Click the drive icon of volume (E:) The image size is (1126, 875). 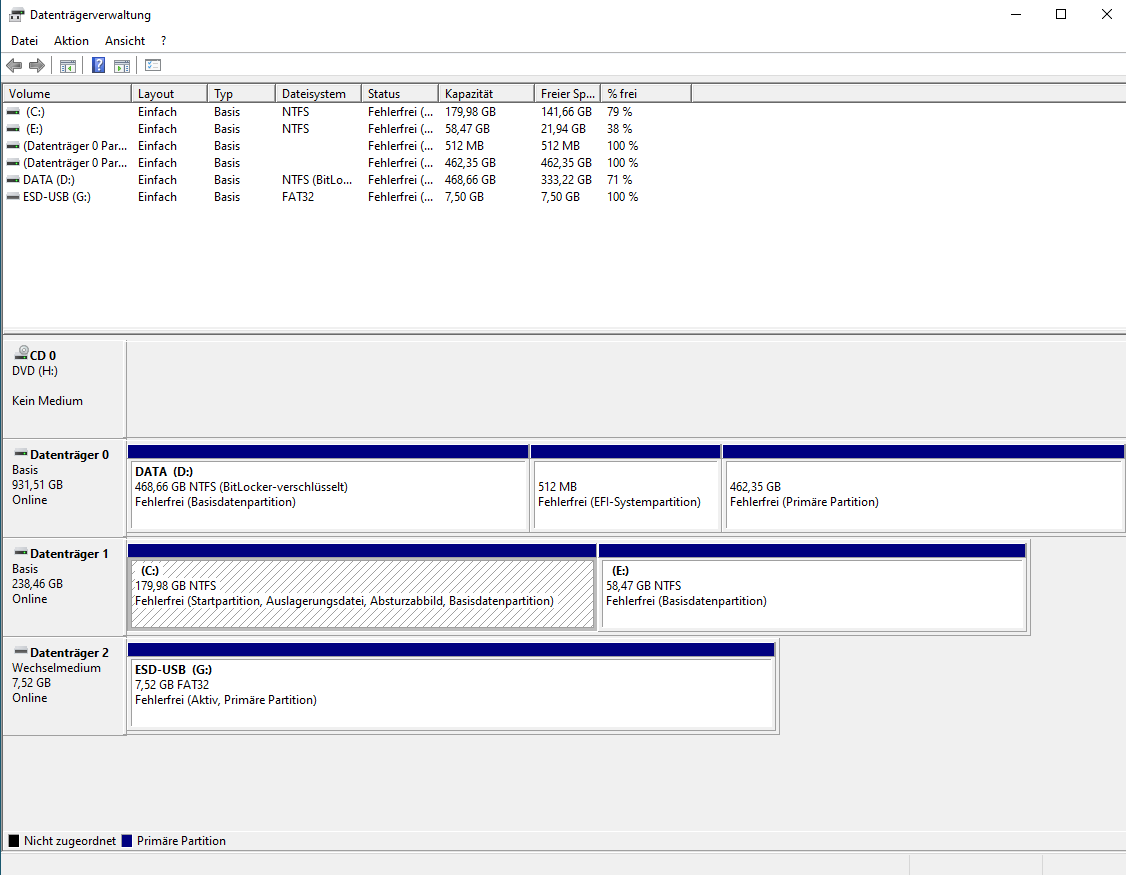[x=13, y=129]
